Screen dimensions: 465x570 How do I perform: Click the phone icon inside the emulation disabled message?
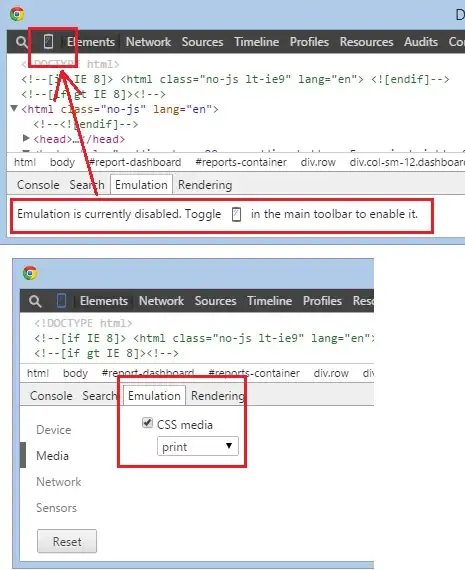(x=236, y=214)
